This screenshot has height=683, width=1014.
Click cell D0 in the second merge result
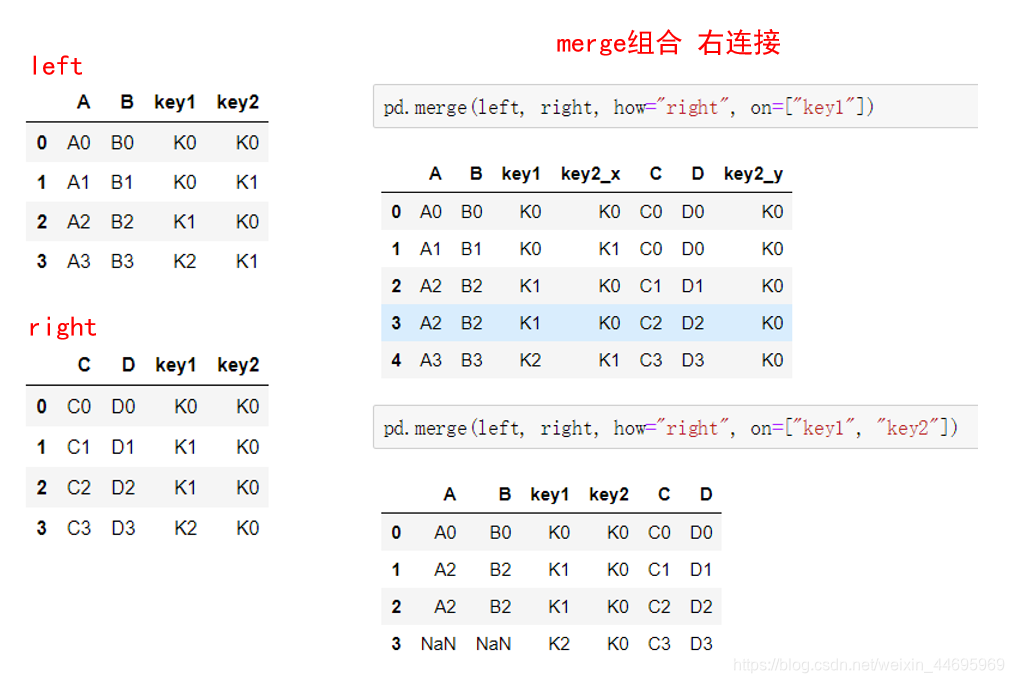click(701, 532)
